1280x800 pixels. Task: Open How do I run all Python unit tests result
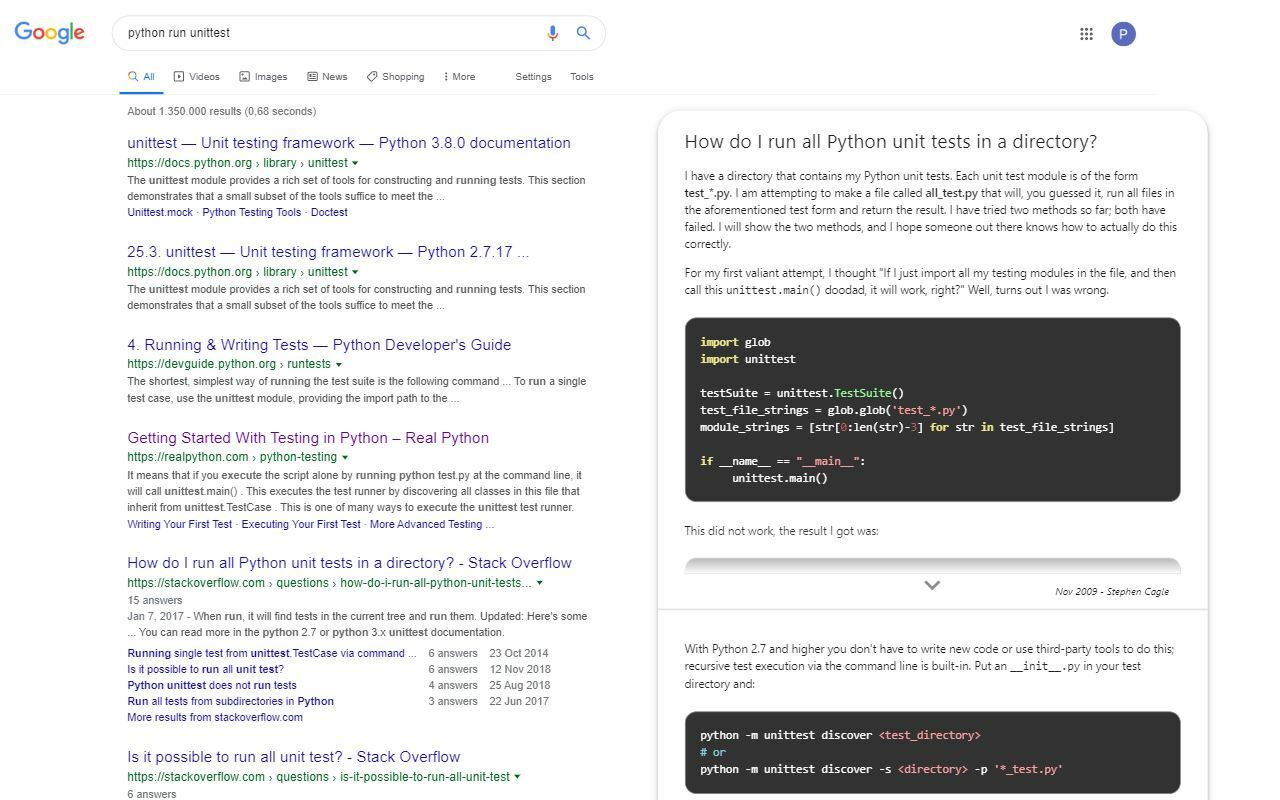350,563
